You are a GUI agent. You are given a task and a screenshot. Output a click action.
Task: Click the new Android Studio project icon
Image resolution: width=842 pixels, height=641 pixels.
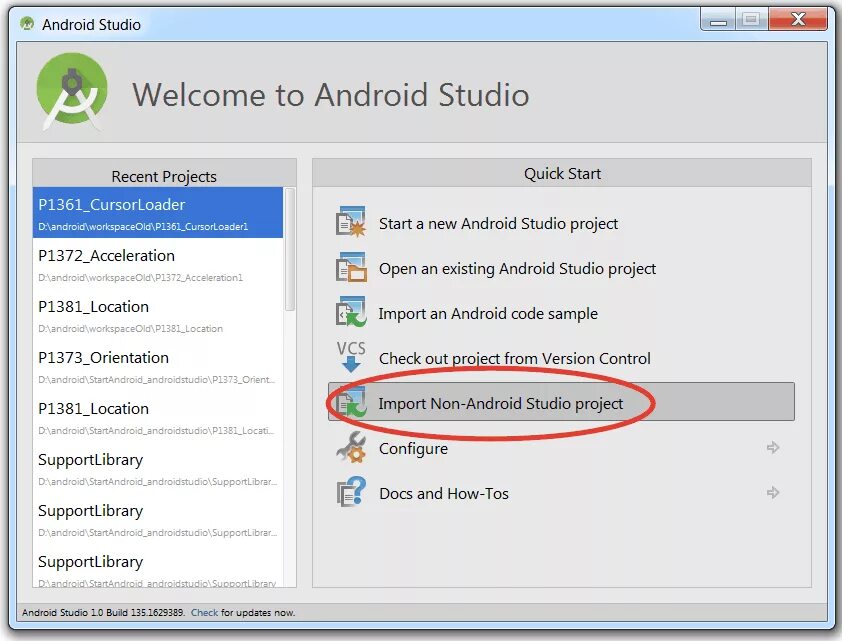351,222
